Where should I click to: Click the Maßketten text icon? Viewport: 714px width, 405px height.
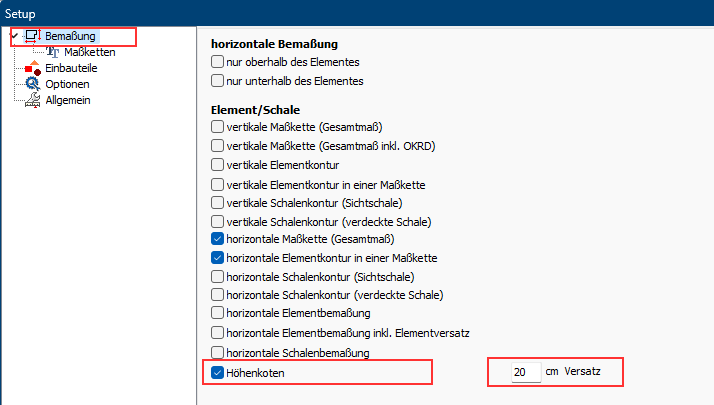point(53,52)
